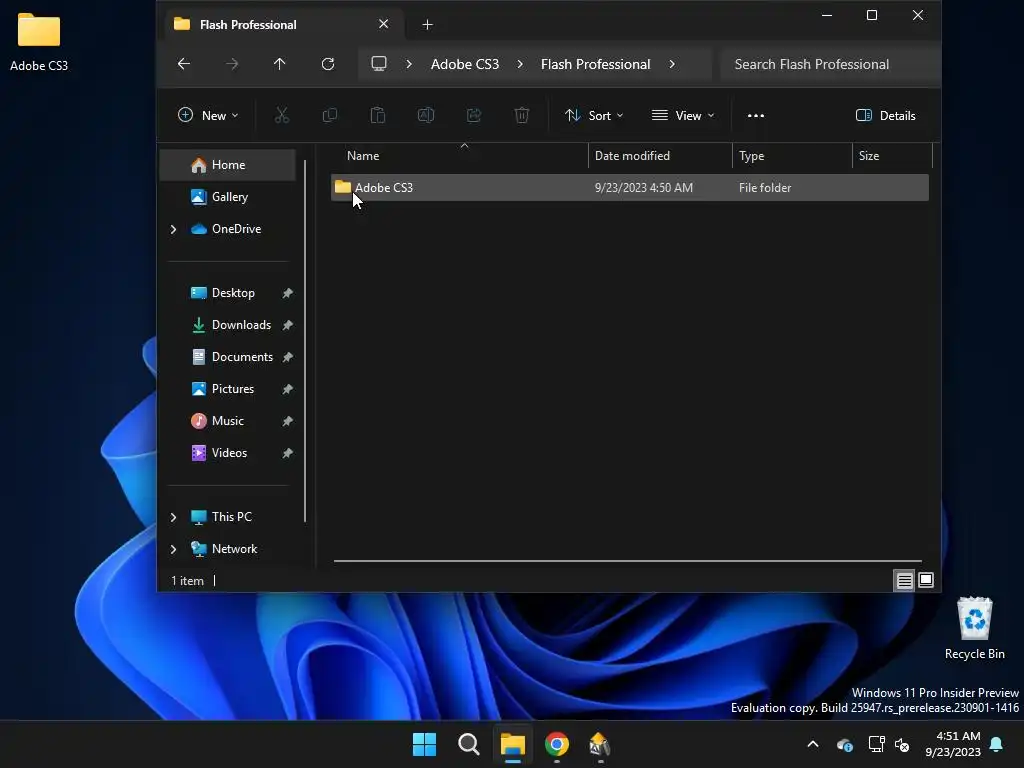Sort by the Type column header
1024x768 pixels.
click(x=792, y=156)
